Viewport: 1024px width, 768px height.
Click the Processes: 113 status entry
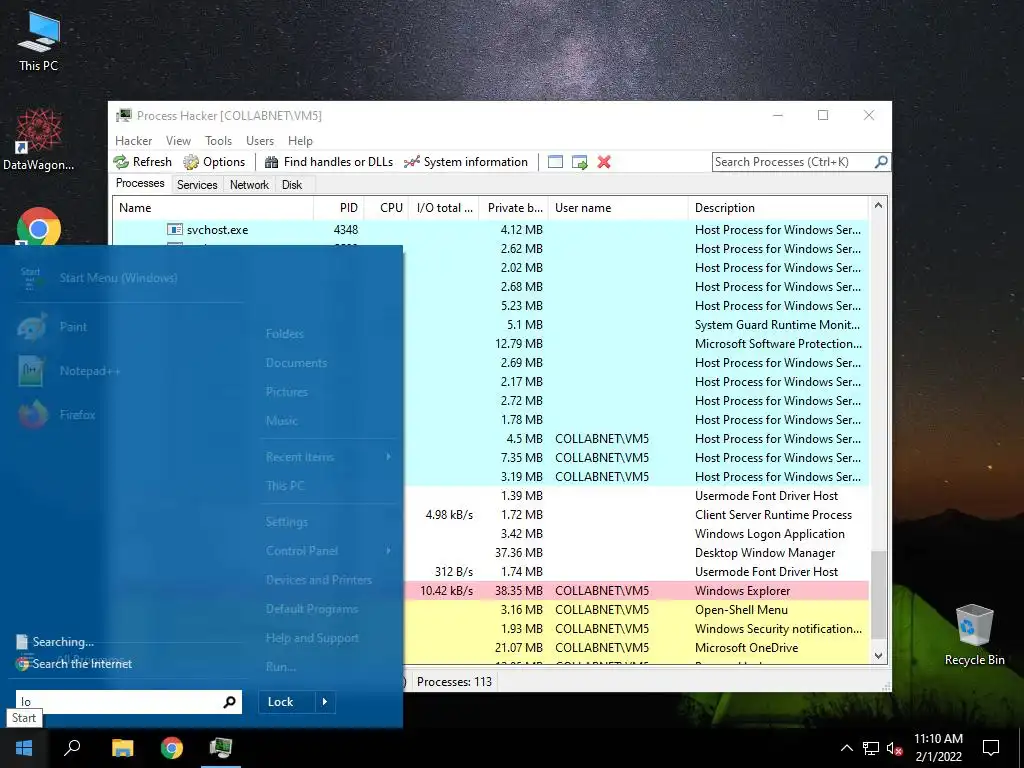455,682
